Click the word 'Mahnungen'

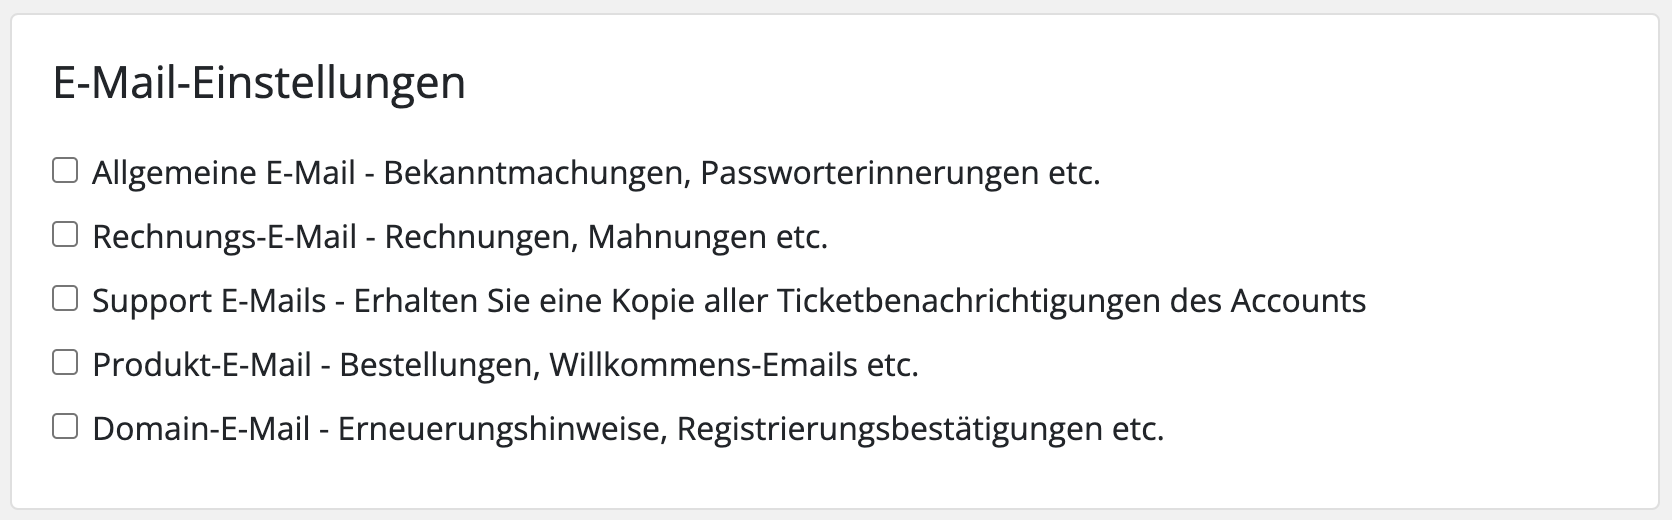tap(677, 237)
